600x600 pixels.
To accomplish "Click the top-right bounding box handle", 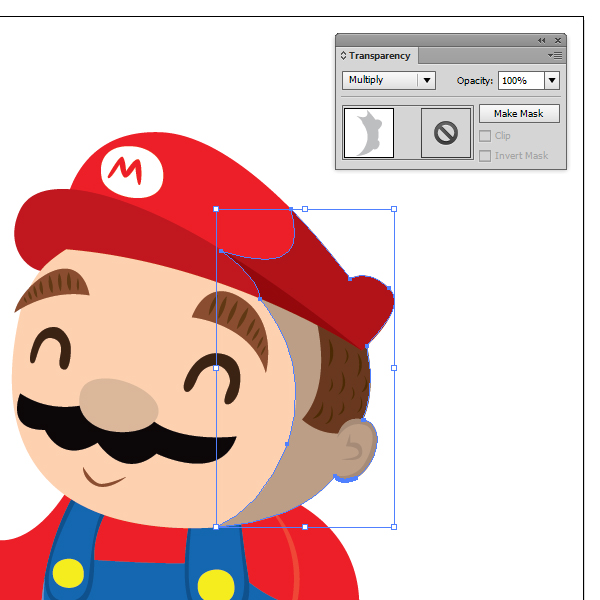I will point(394,209).
